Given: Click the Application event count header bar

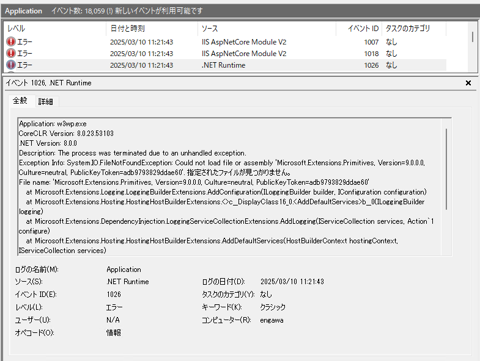Looking at the screenshot, I should coord(240,11).
